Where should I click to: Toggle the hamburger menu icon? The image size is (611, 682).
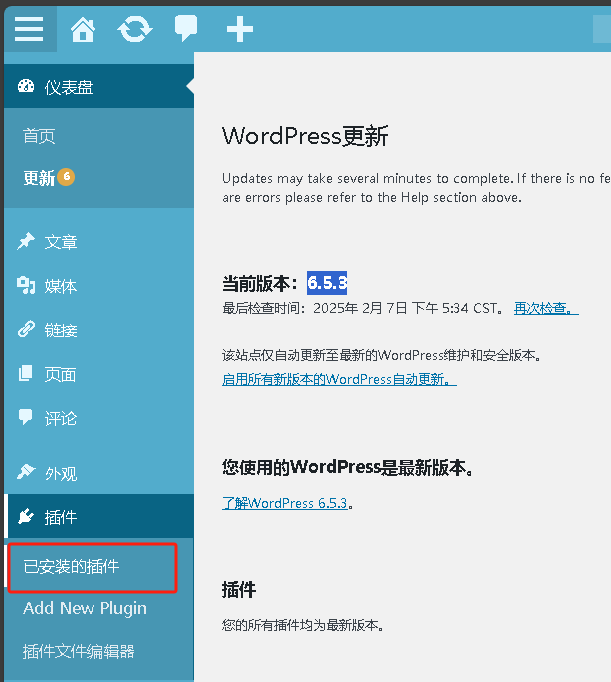tap(29, 29)
